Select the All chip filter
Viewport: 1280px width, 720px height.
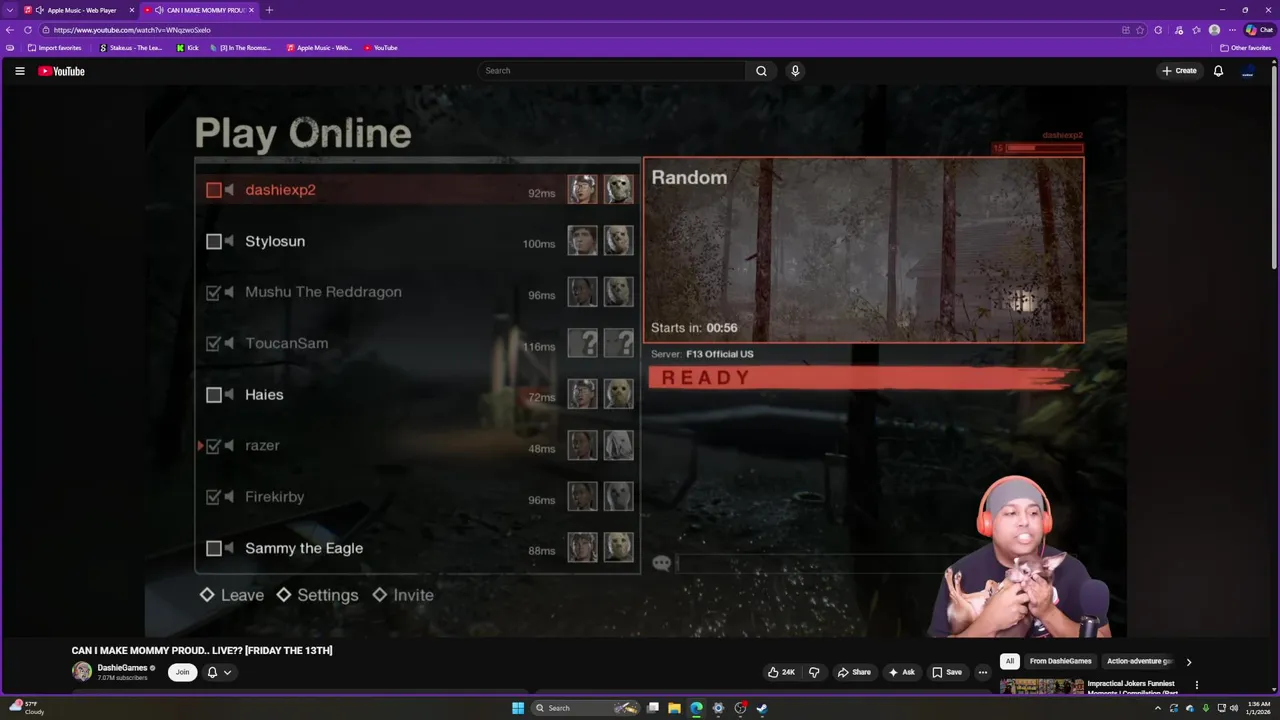pyautogui.click(x=1010, y=661)
